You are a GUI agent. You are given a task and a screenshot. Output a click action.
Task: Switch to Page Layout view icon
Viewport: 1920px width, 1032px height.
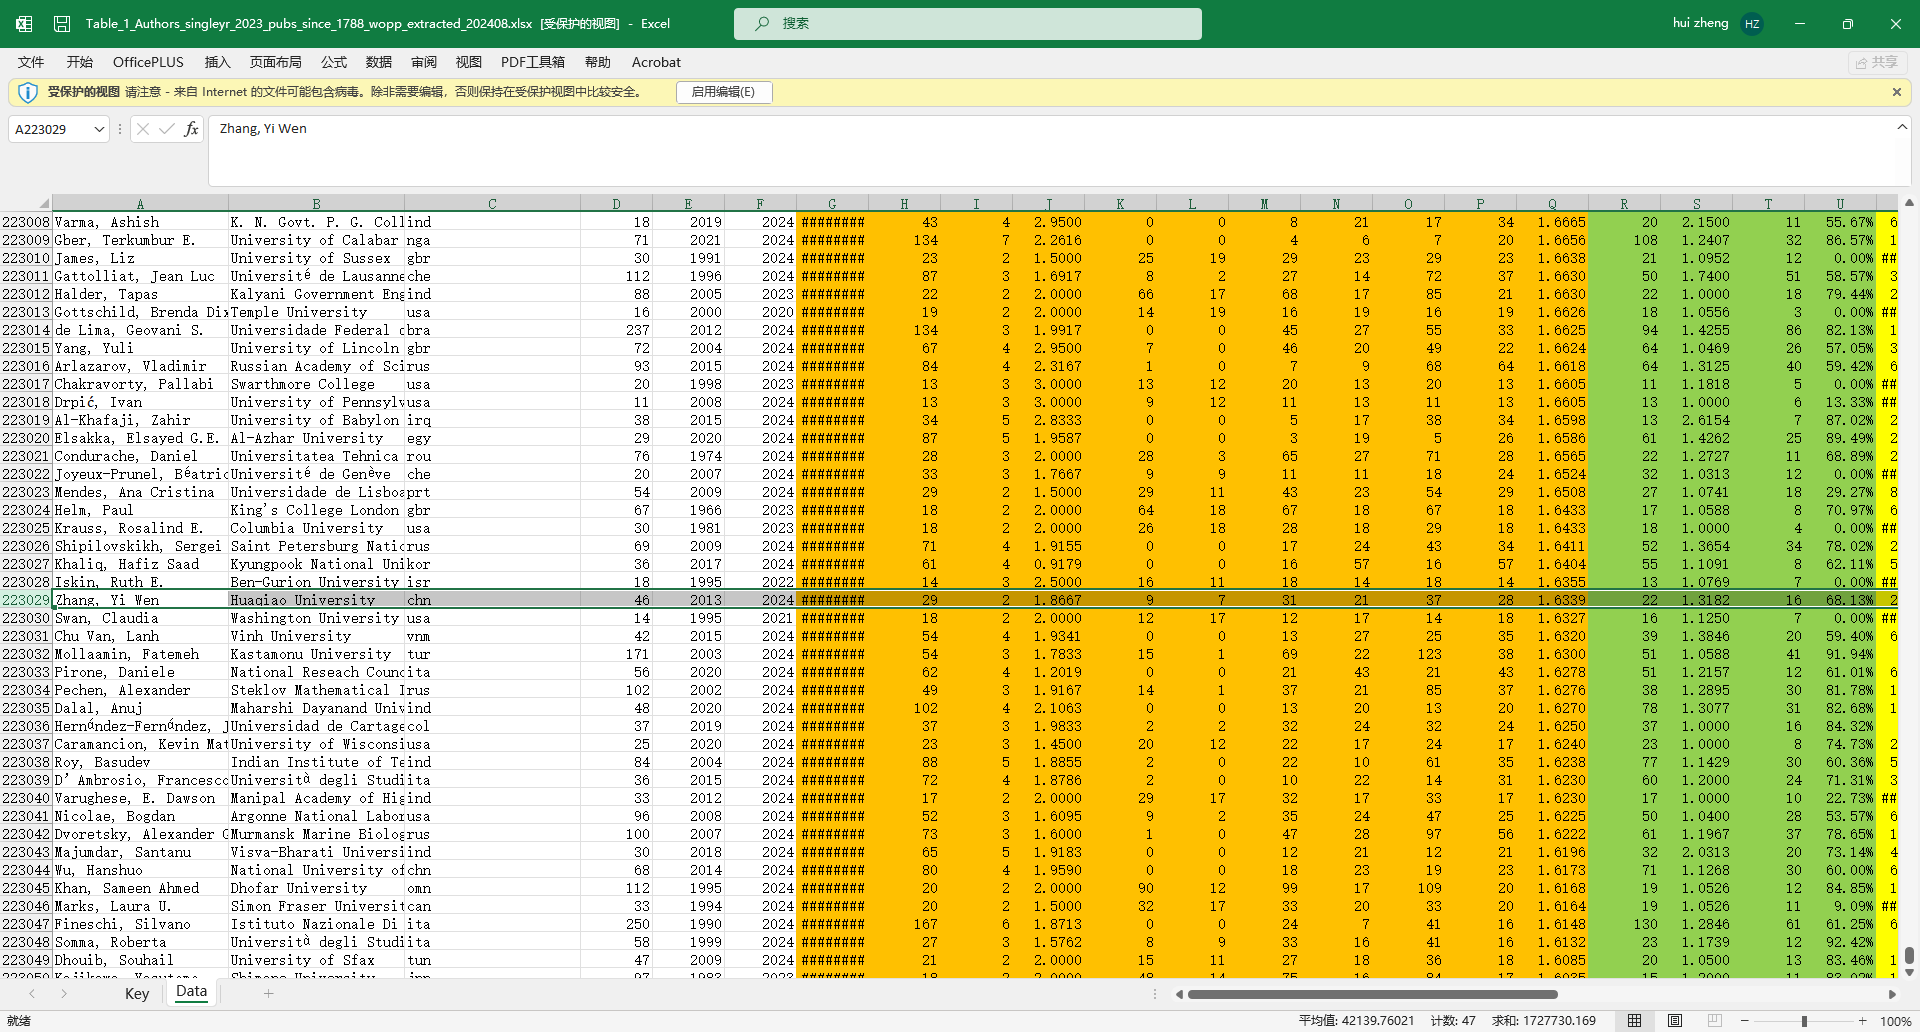click(1674, 1021)
